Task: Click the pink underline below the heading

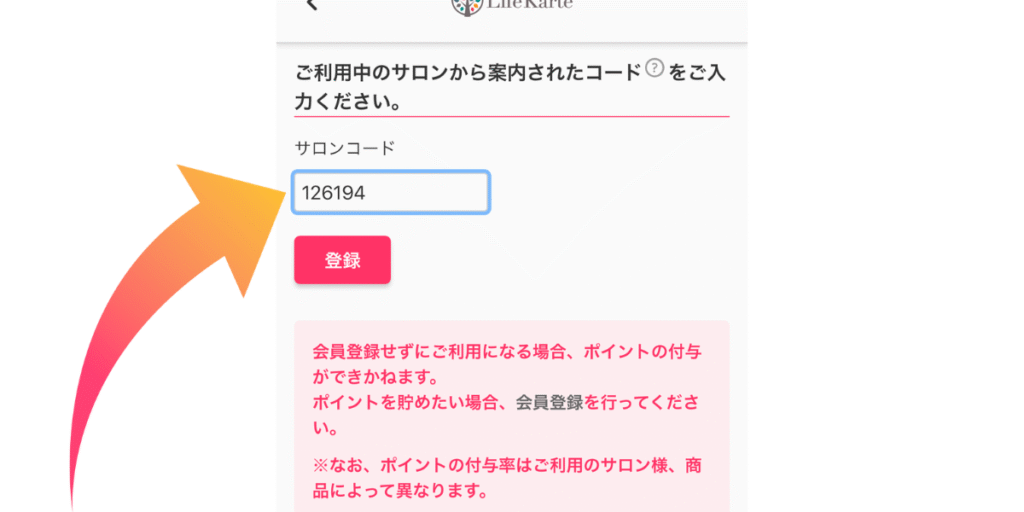Action: click(512, 116)
